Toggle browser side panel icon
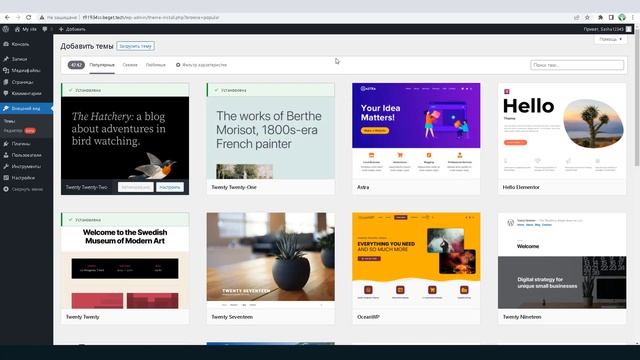This screenshot has width=640, height=360. coord(611,18)
